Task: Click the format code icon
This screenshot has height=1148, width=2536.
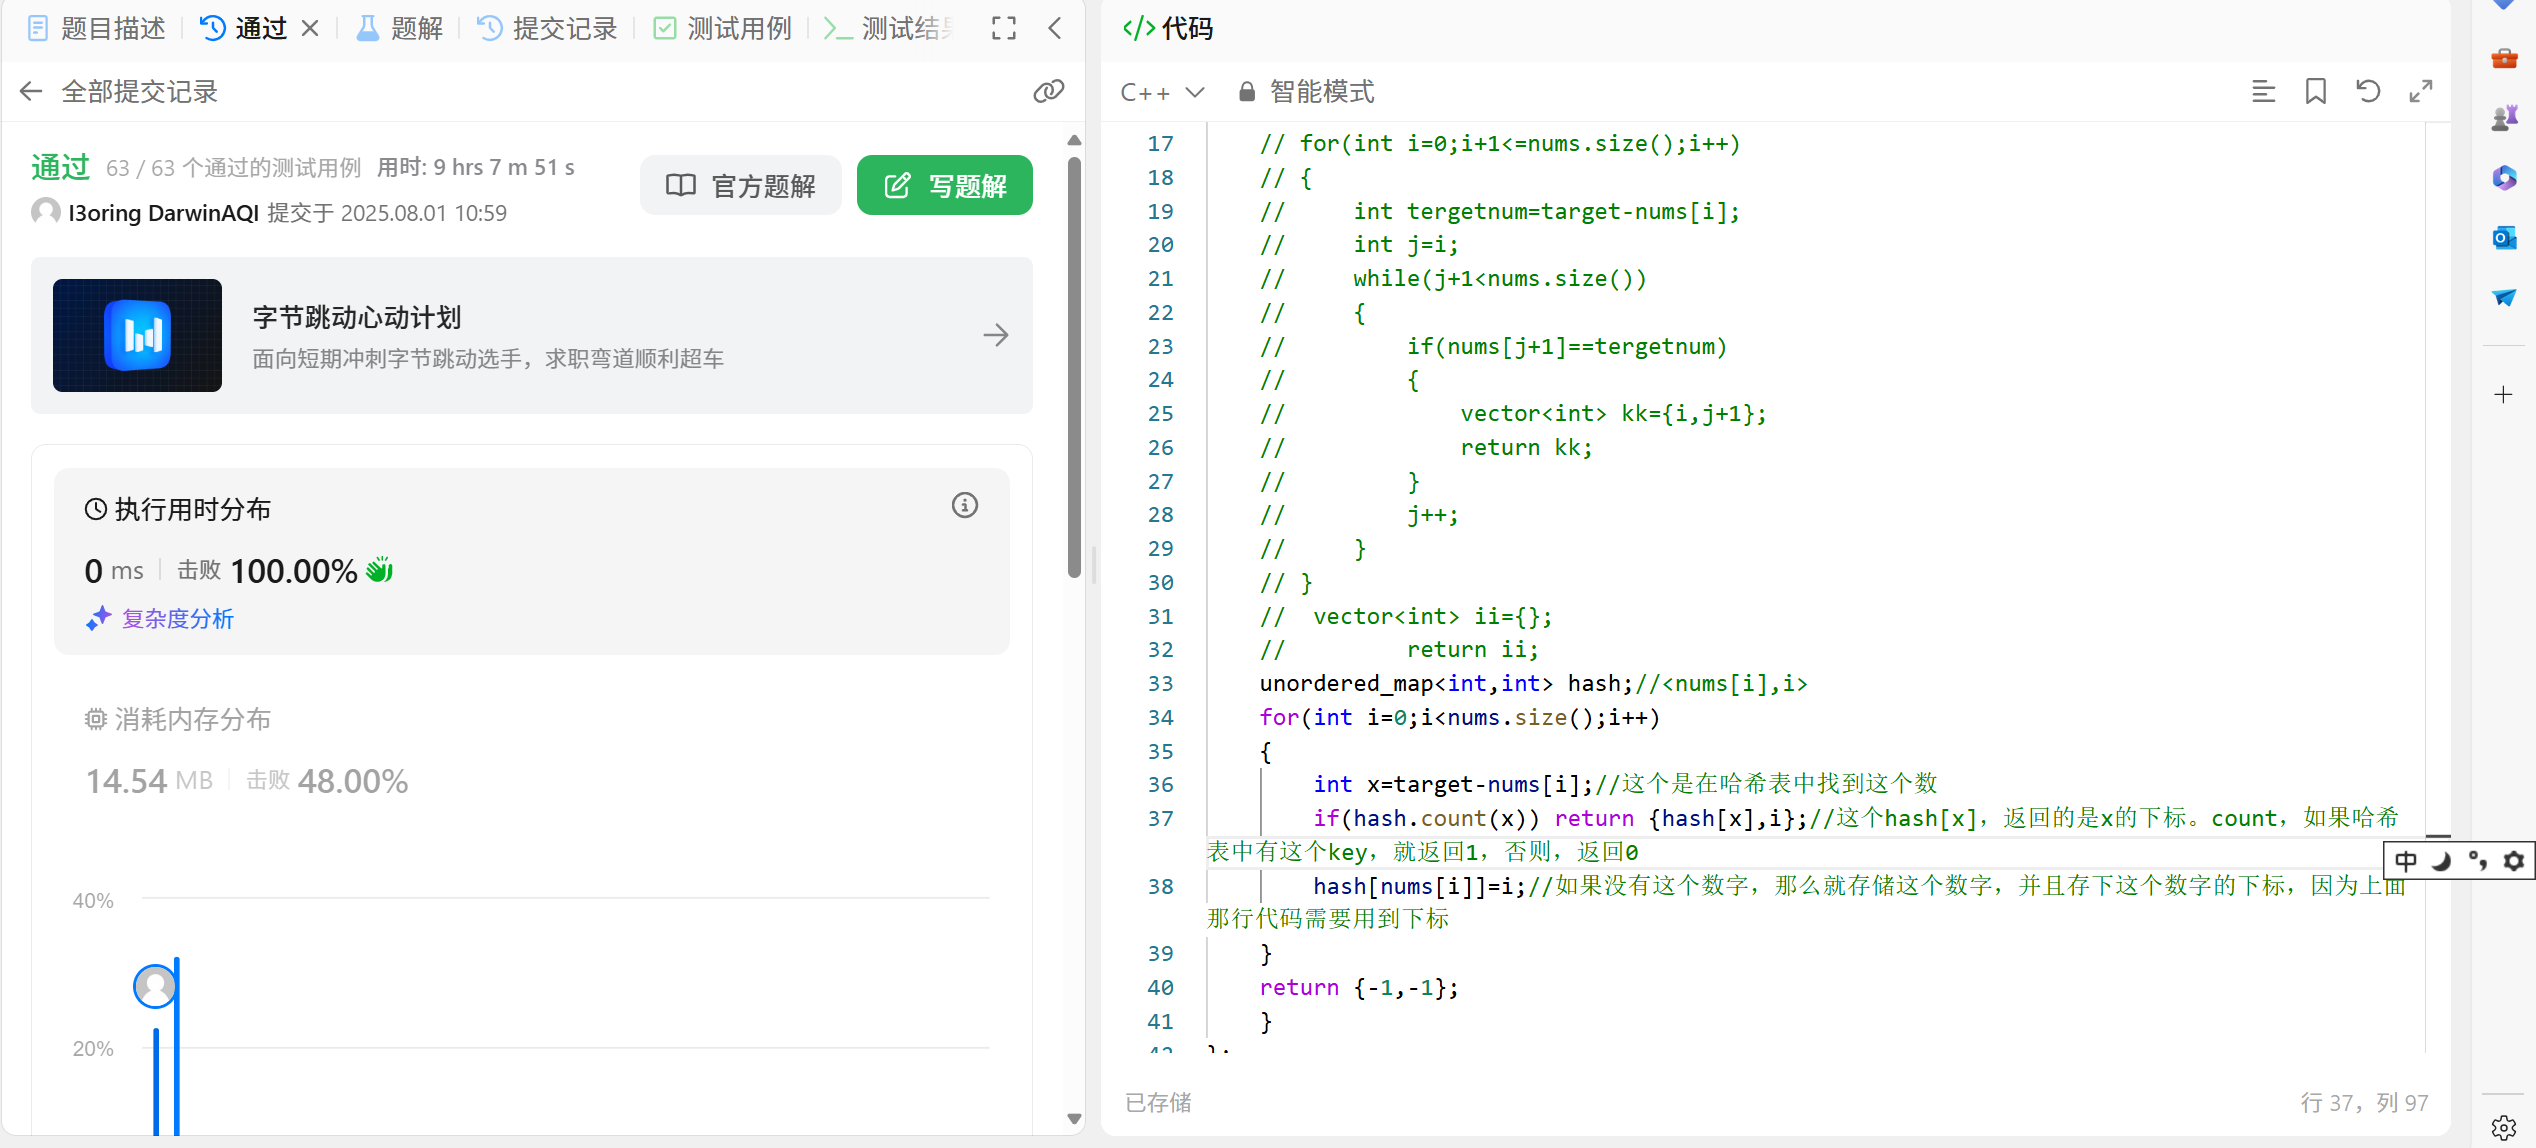Action: pos(2263,92)
